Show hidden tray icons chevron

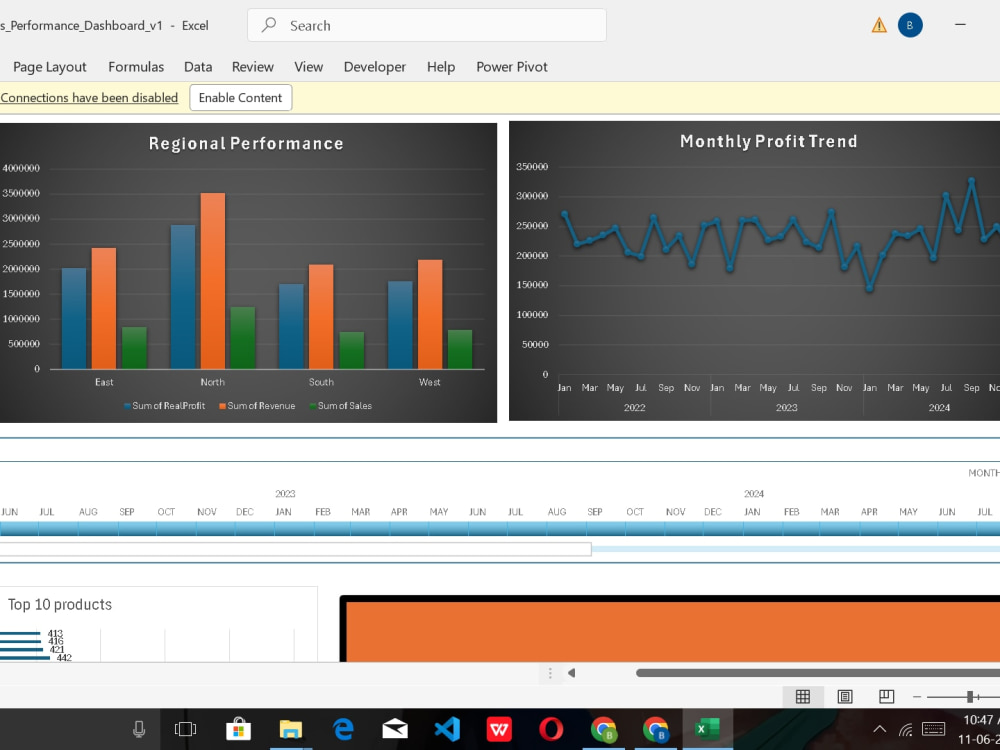coord(879,729)
